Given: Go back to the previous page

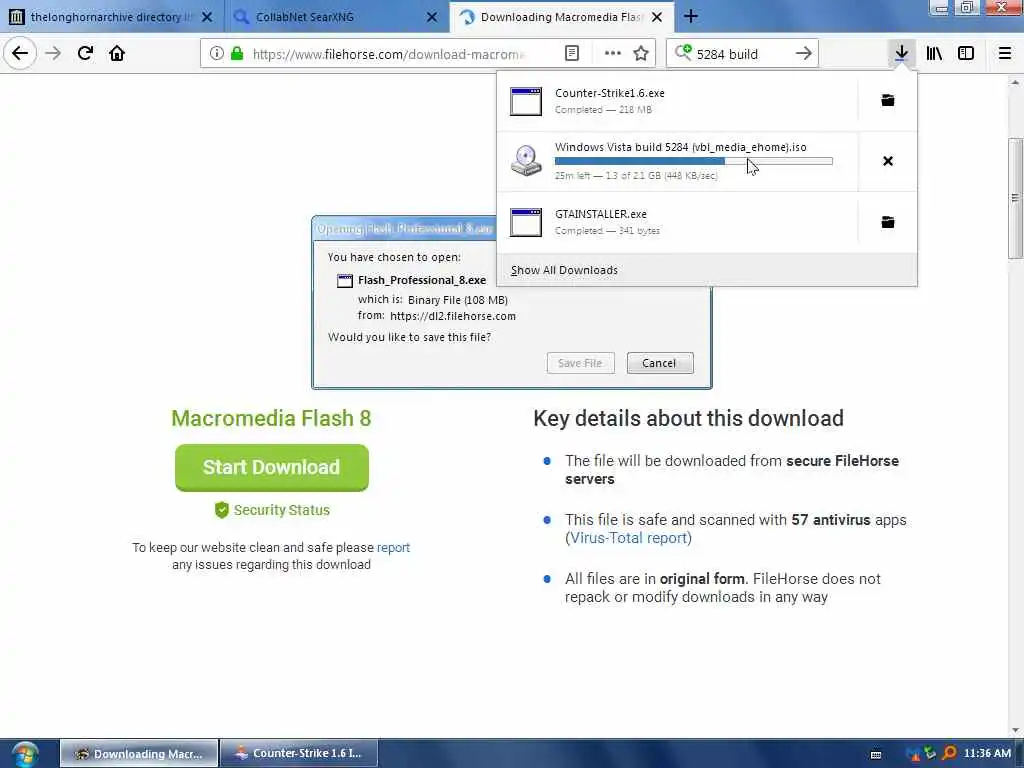Looking at the screenshot, I should pos(20,53).
